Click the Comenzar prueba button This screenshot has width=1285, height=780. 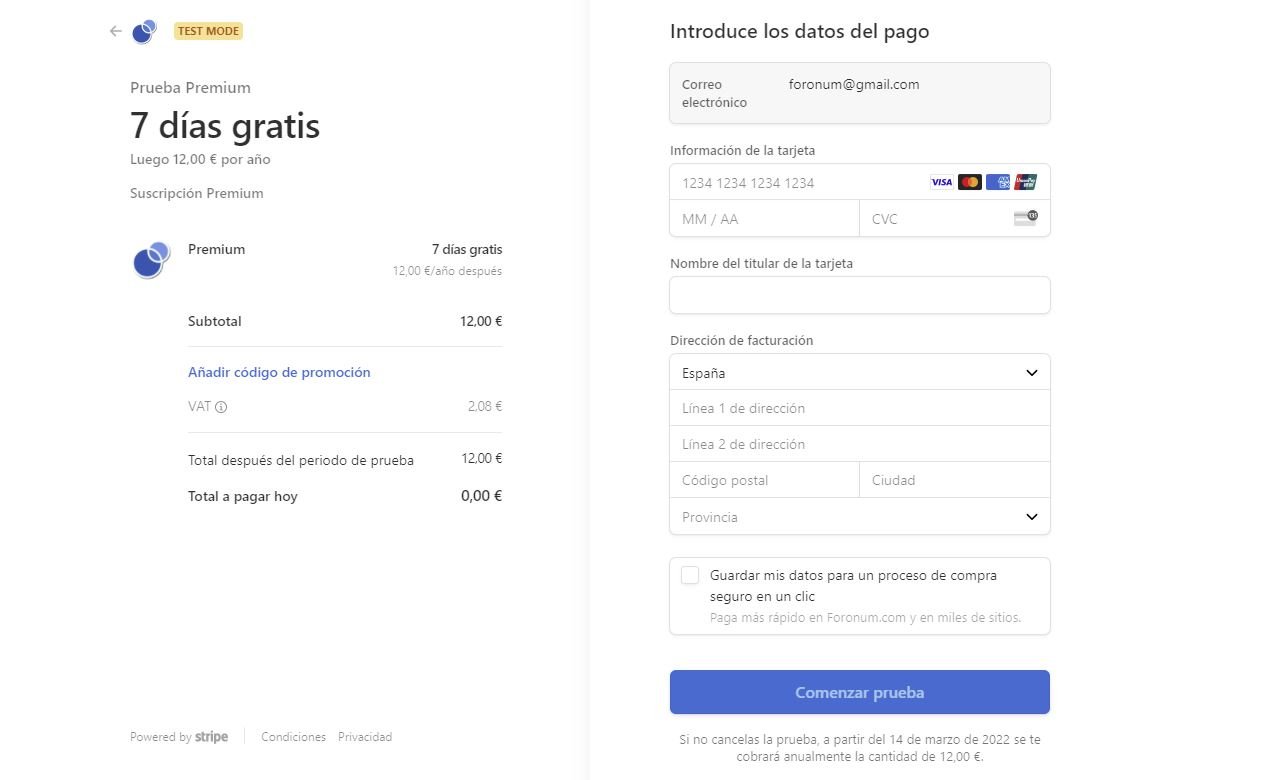tap(860, 692)
